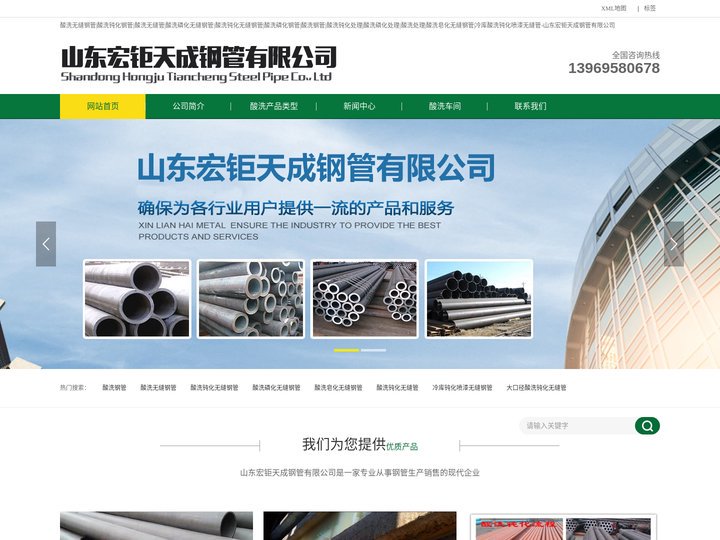The width and height of the screenshot is (720, 540).
Task: Click the company logo 山东宏钜天成钢管有限公司
Action: point(199,64)
